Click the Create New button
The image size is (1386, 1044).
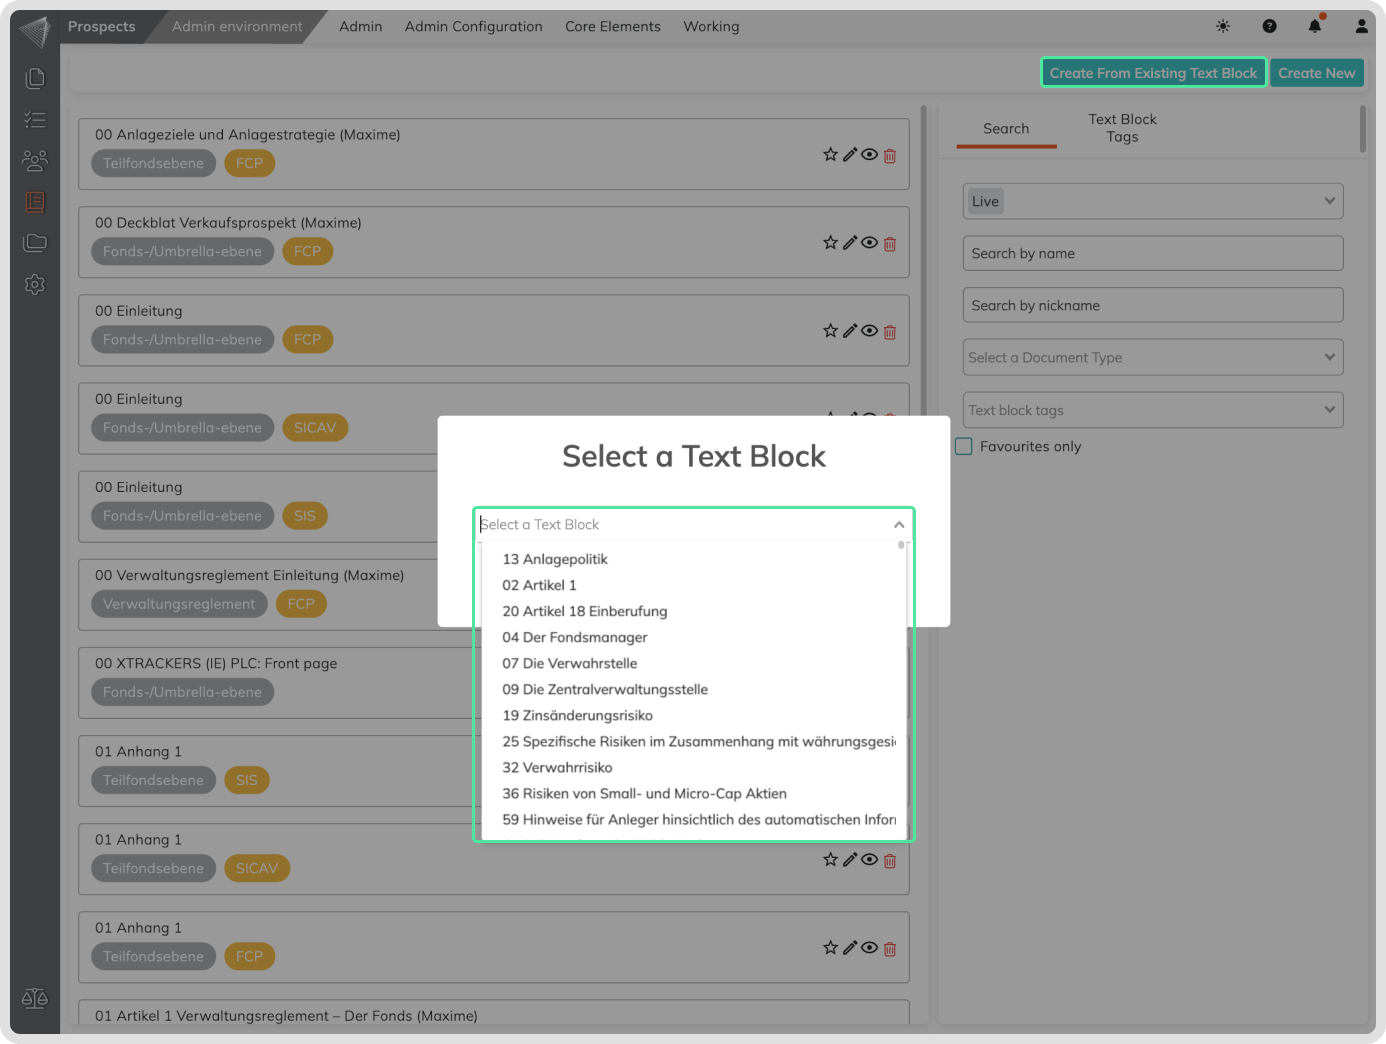(x=1316, y=73)
